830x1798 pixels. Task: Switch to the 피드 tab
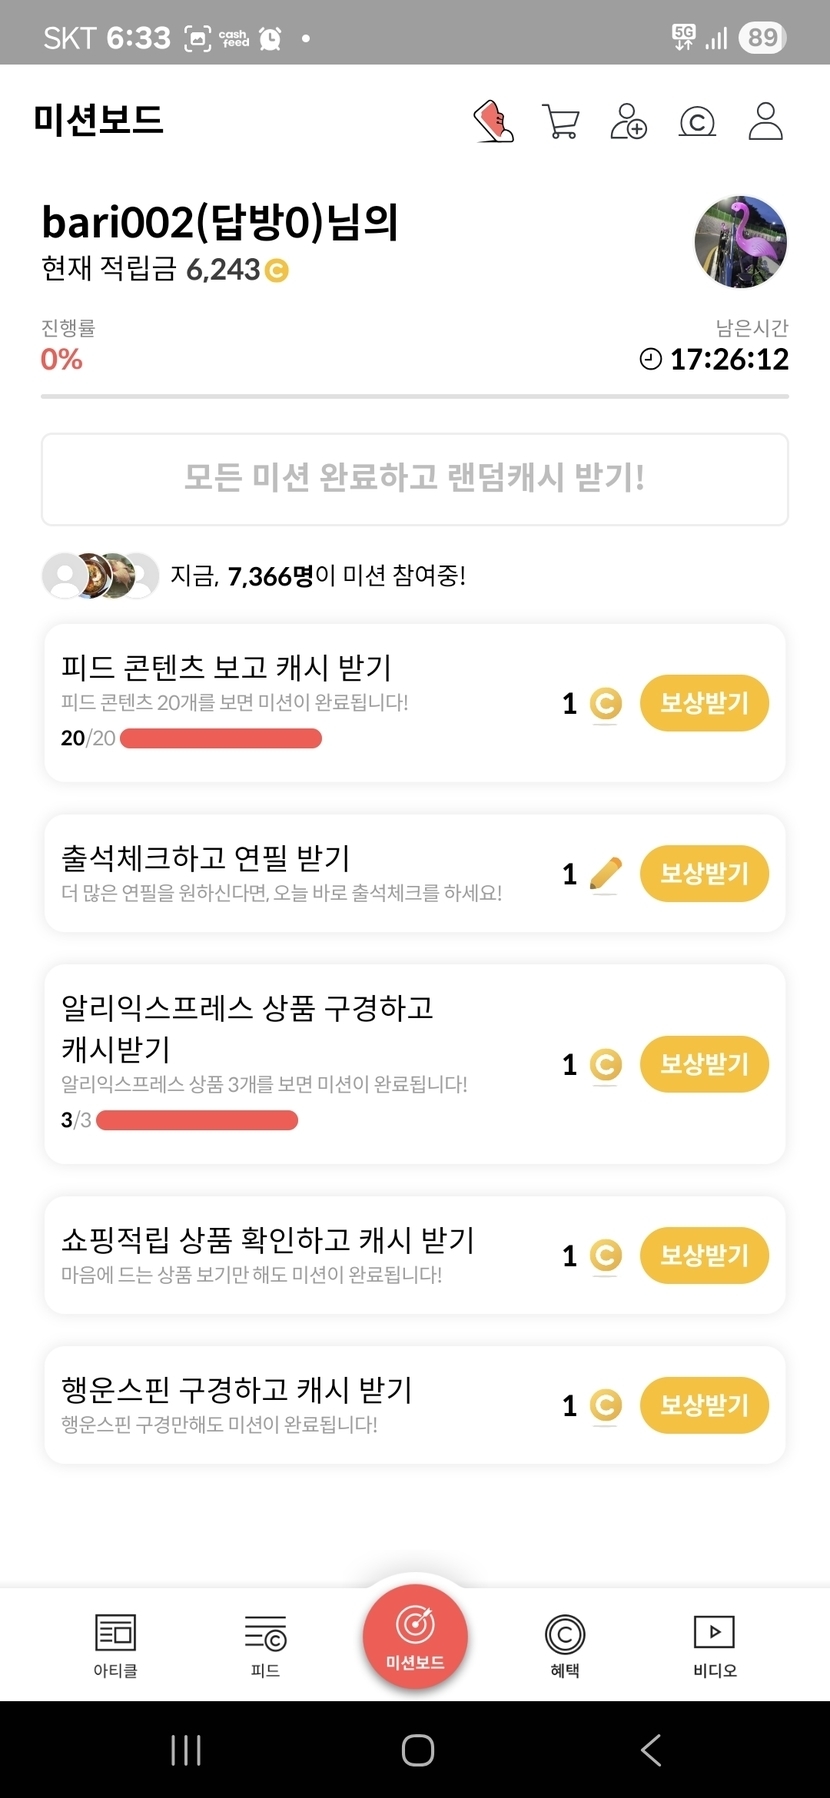(265, 1645)
